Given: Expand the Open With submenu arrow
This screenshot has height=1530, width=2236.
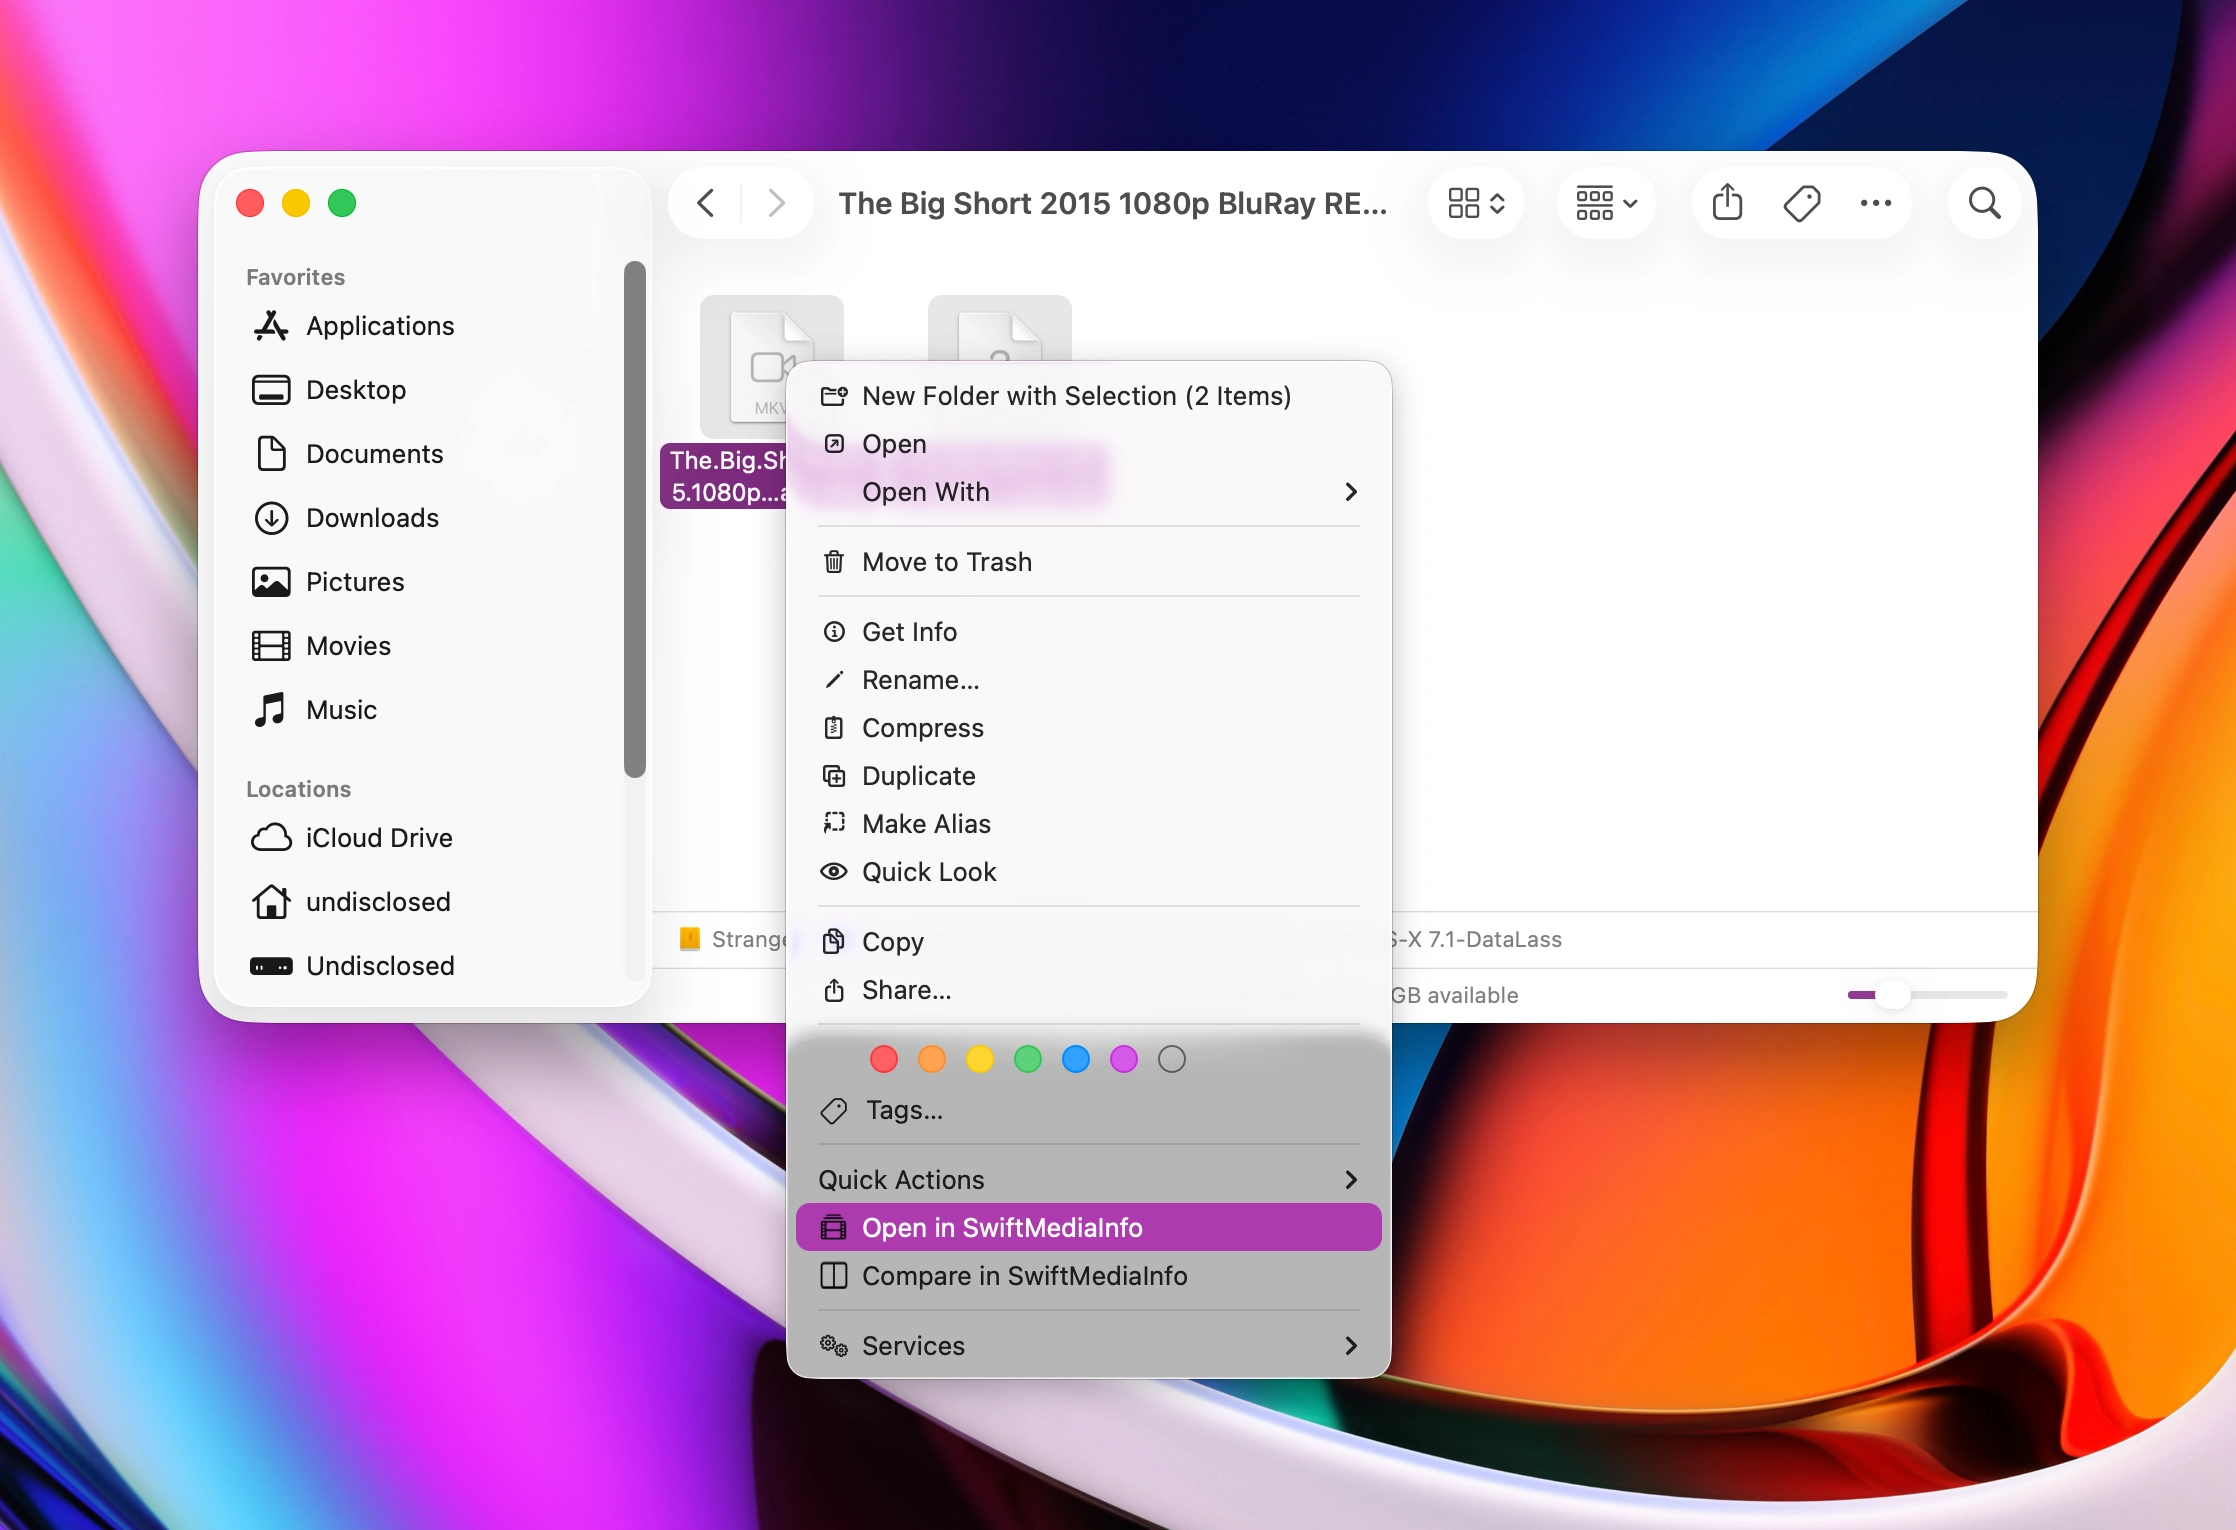Looking at the screenshot, I should pos(1351,491).
